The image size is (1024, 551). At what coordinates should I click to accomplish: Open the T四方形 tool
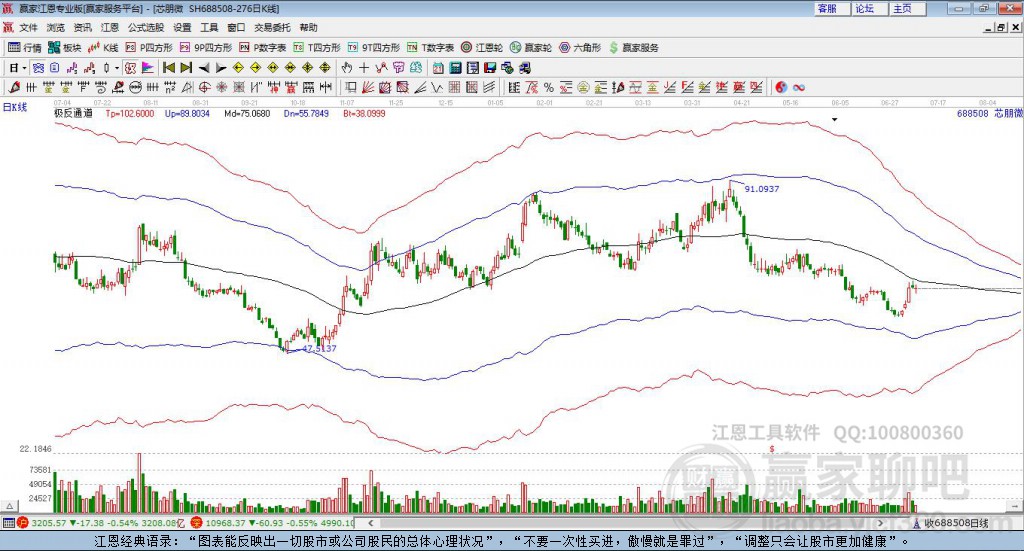coord(317,48)
